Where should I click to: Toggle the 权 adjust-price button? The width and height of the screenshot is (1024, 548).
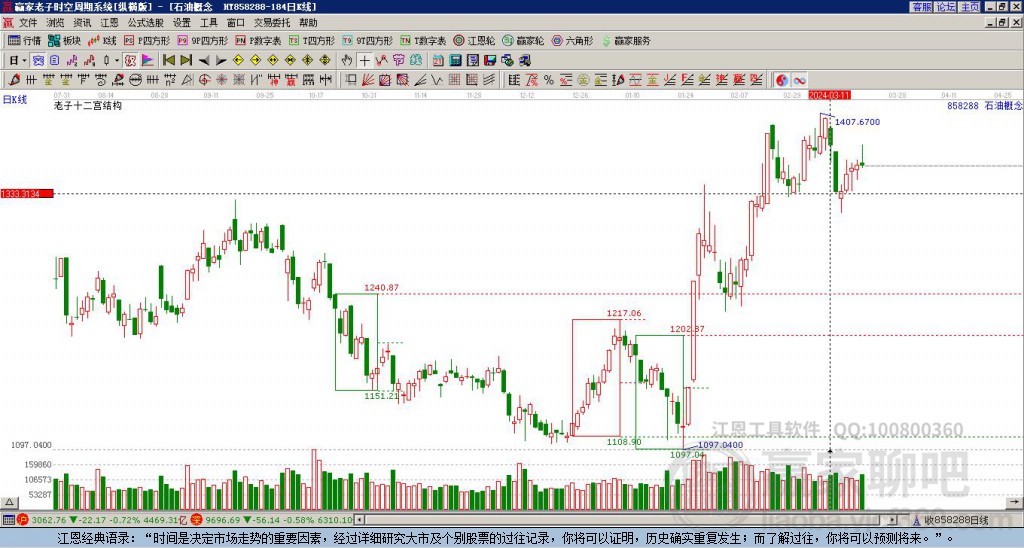[x=130, y=61]
